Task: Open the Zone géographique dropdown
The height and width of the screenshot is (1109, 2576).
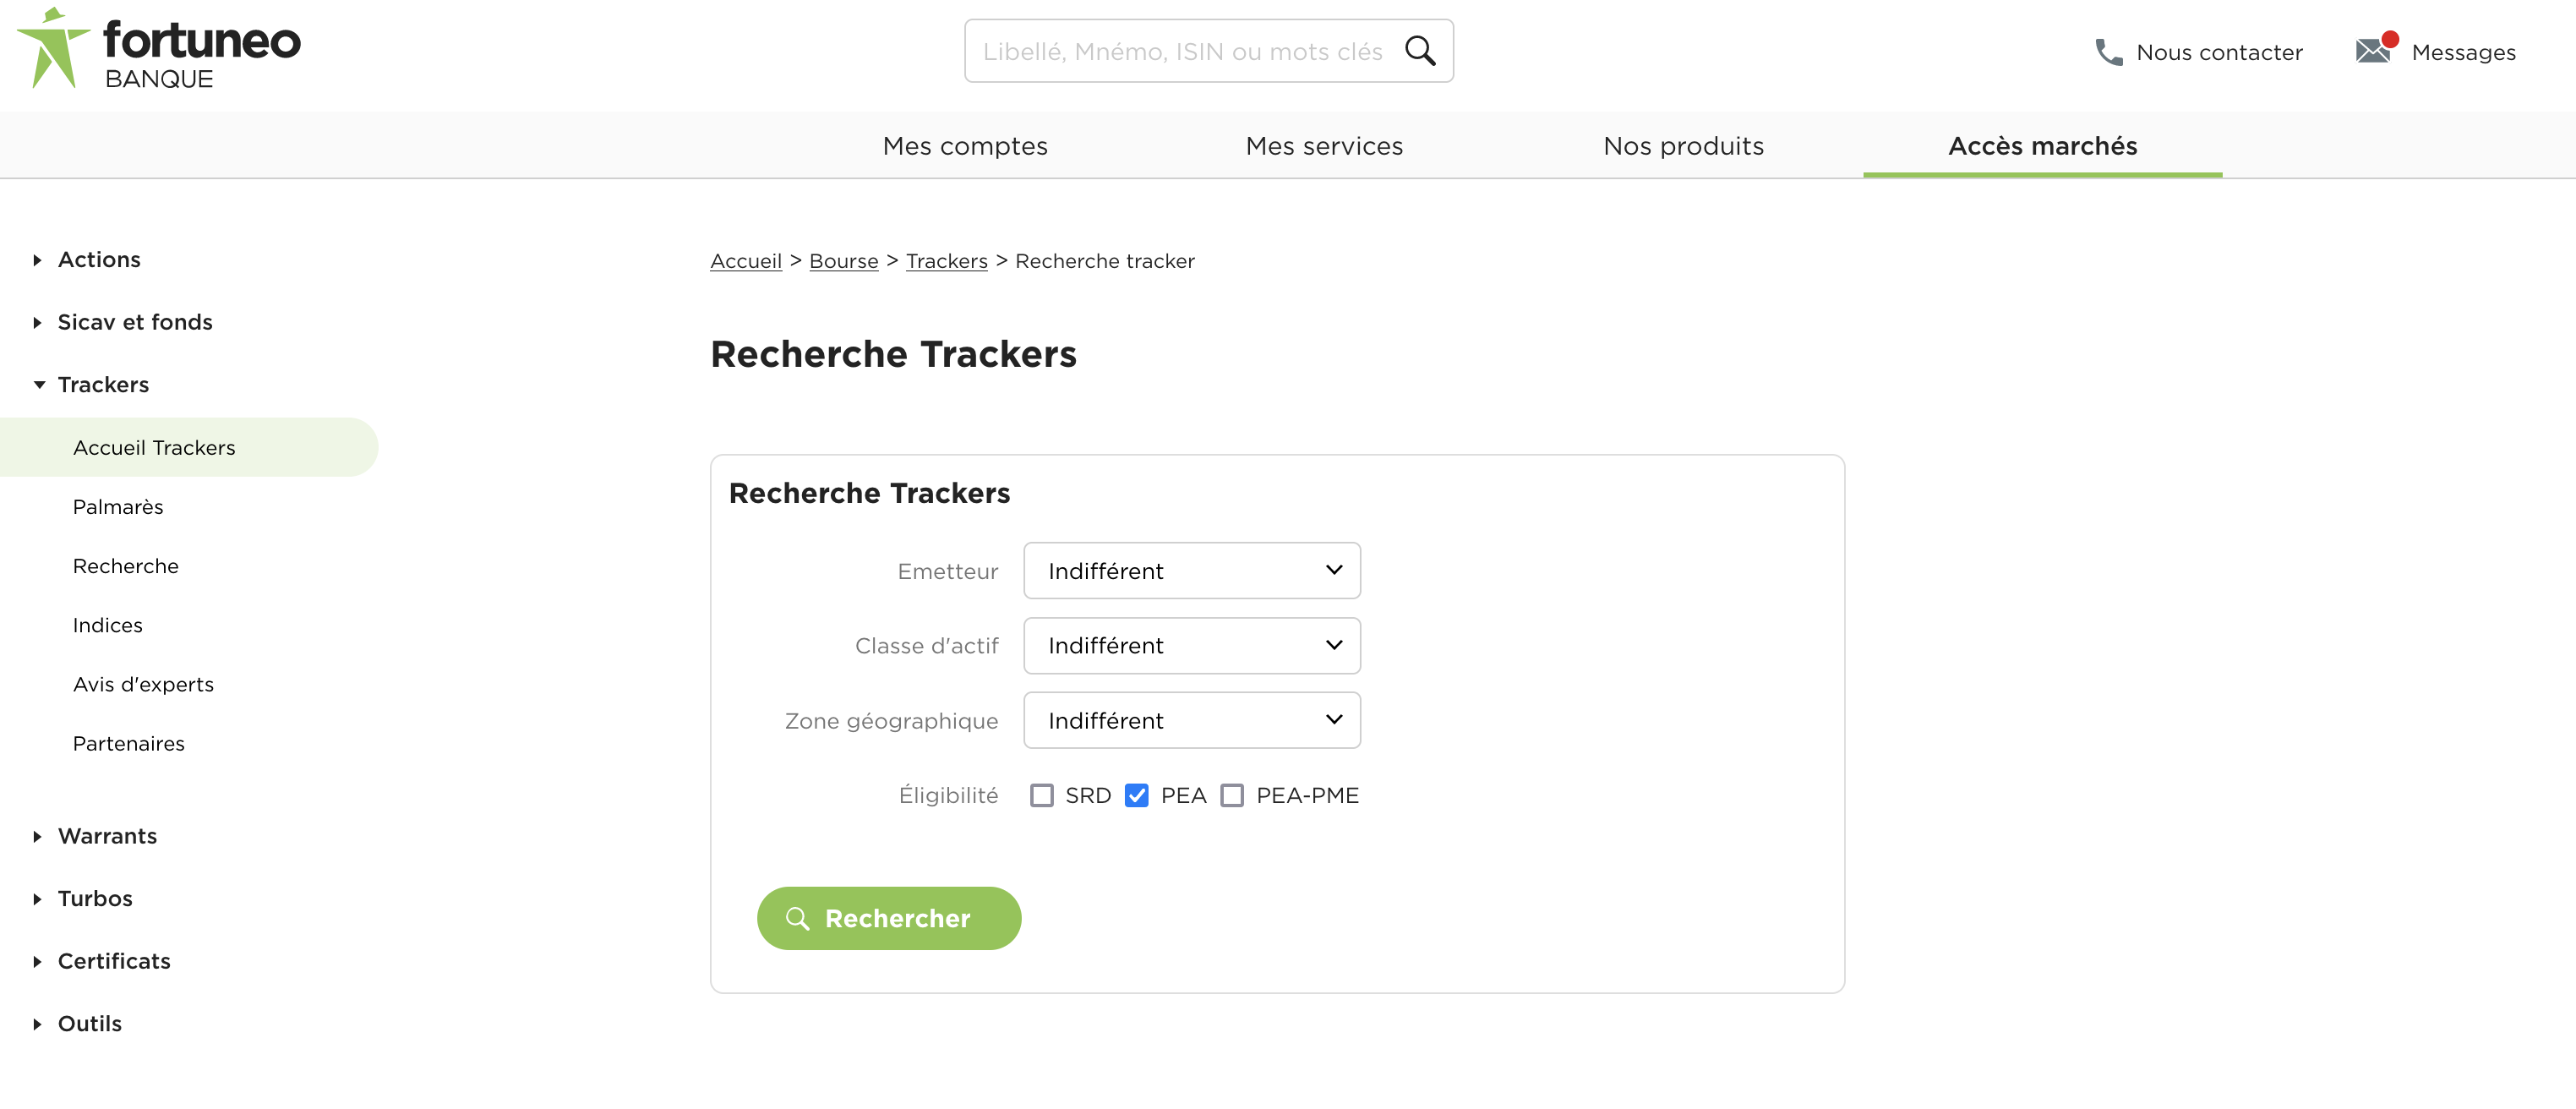Action: click(1192, 721)
